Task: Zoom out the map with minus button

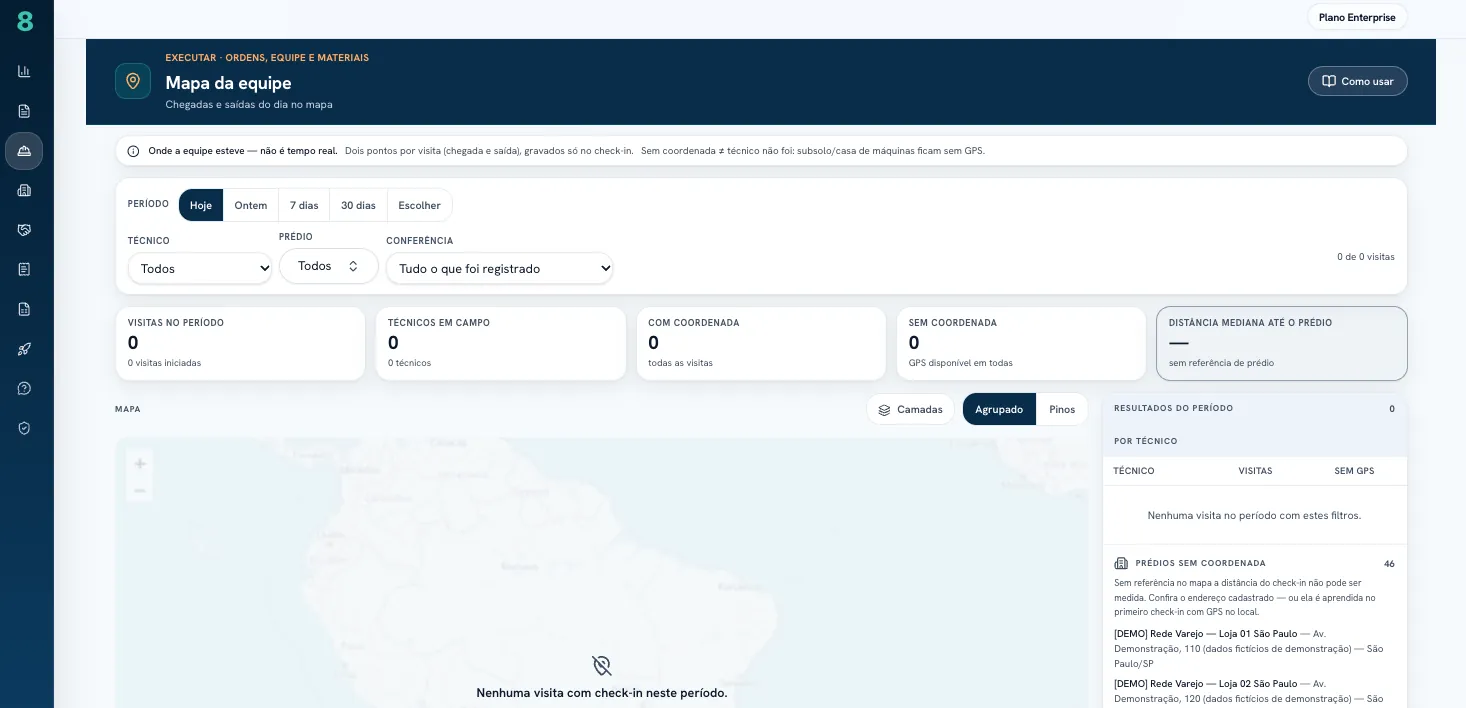Action: pyautogui.click(x=140, y=490)
